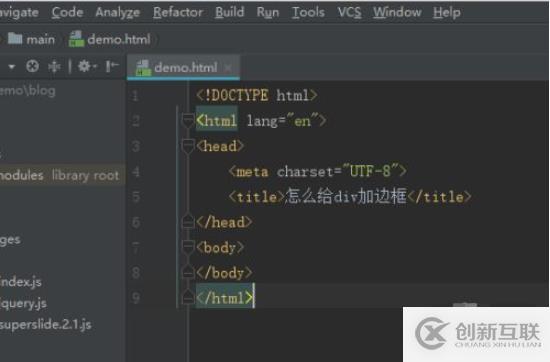
Task: Click line number 9 in the gutter
Action: coord(136,298)
